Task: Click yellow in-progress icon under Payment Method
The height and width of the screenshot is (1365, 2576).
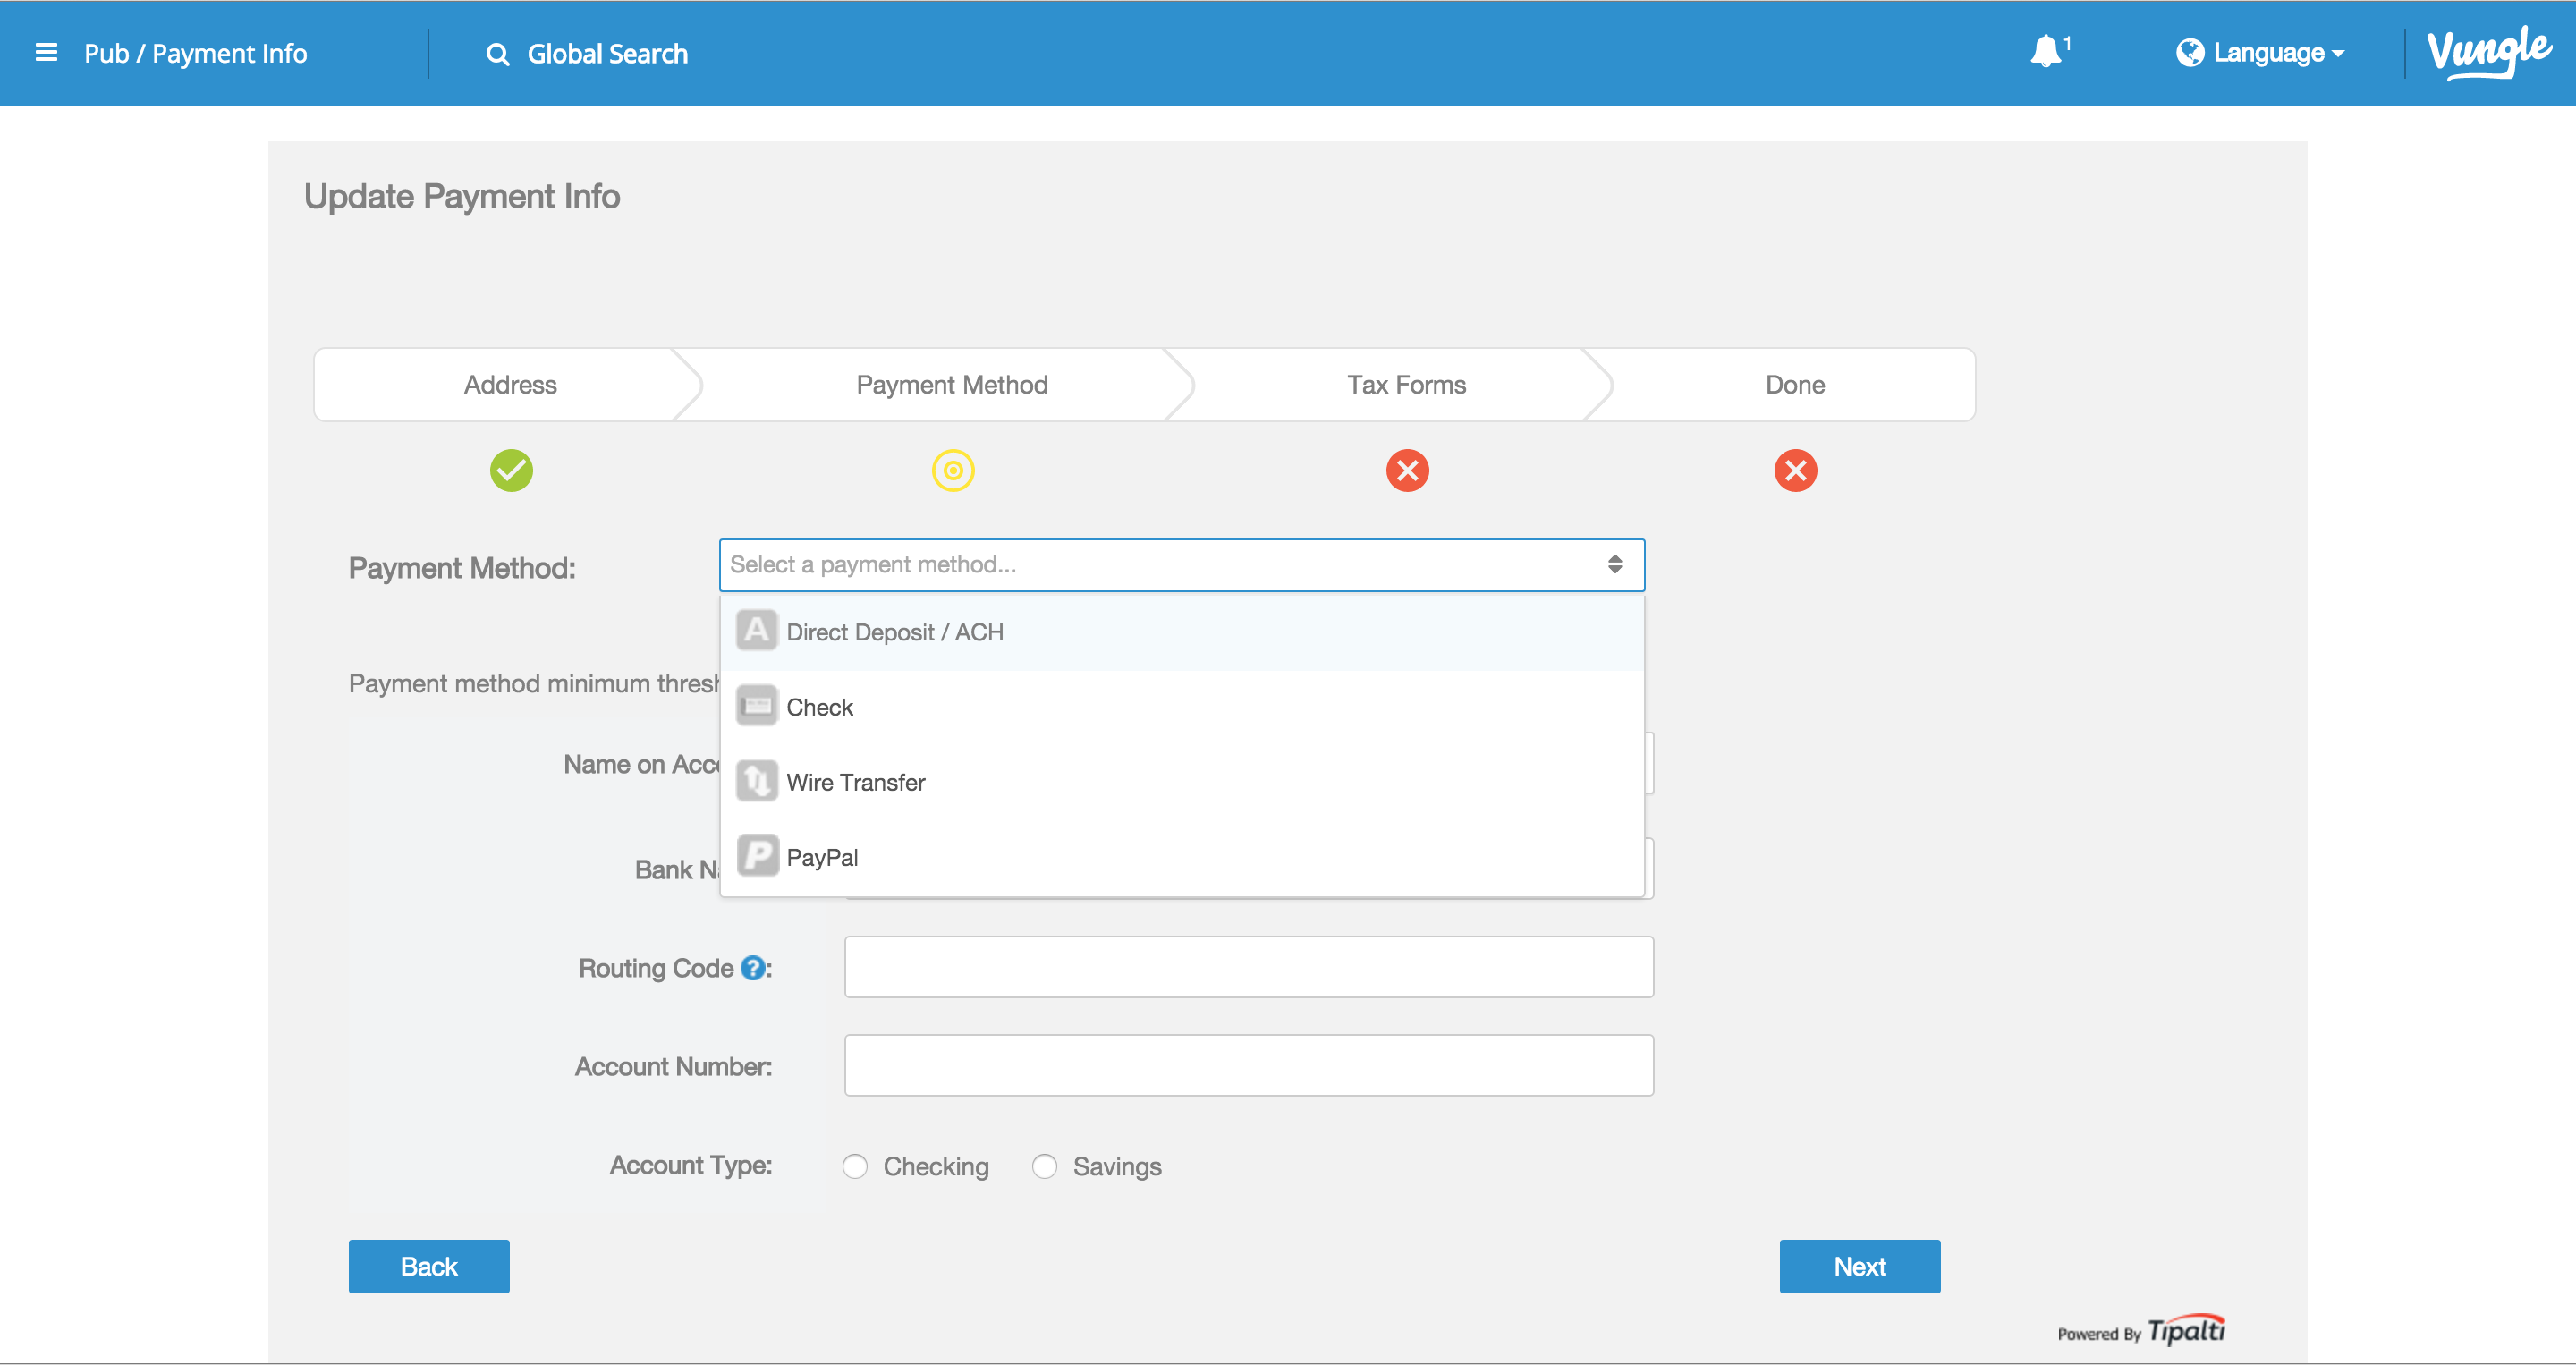Action: coord(953,470)
